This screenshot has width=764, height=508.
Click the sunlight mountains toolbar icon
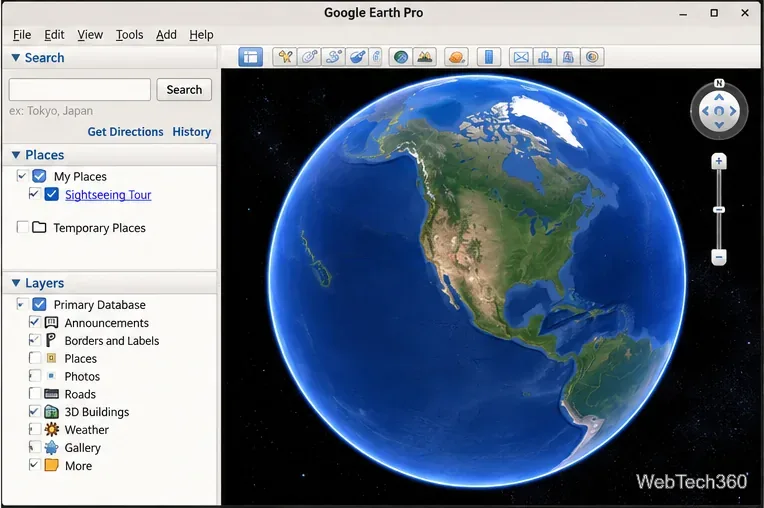(424, 57)
